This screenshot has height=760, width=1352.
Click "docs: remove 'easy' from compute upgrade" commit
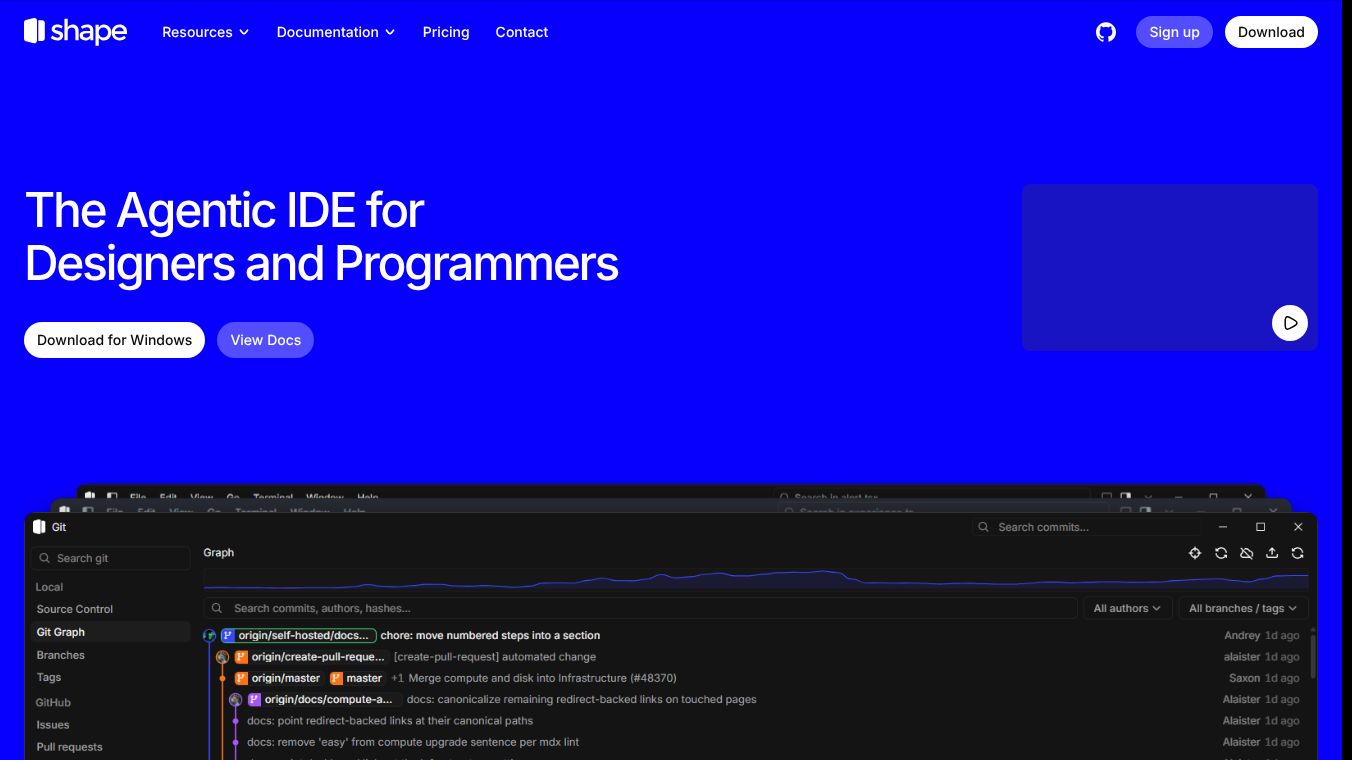click(x=413, y=743)
